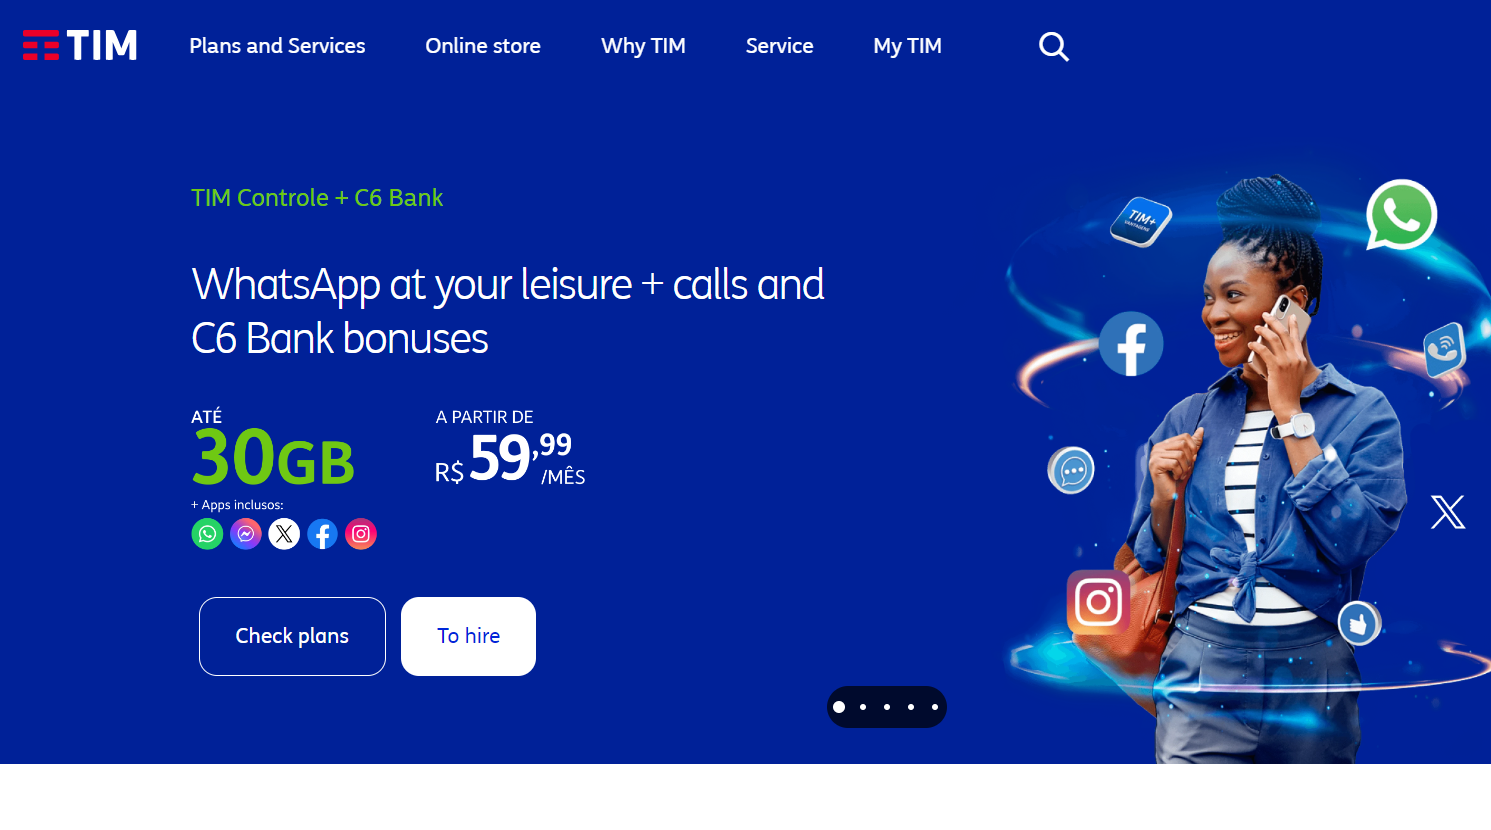Click the TIM logo in header
The height and width of the screenshot is (830, 1491).
pos(80,45)
